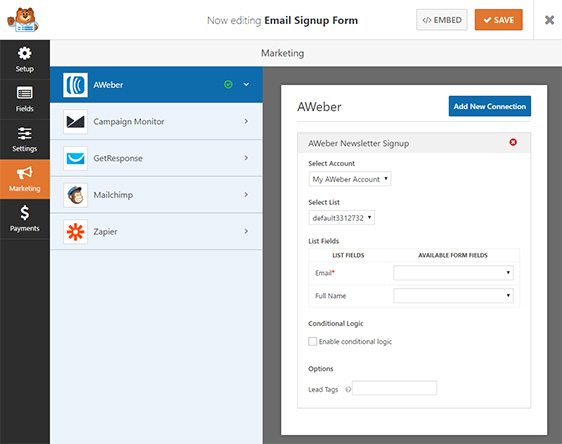Select the GetResponse label
Image resolution: width=562 pixels, height=444 pixels.
coord(118,158)
